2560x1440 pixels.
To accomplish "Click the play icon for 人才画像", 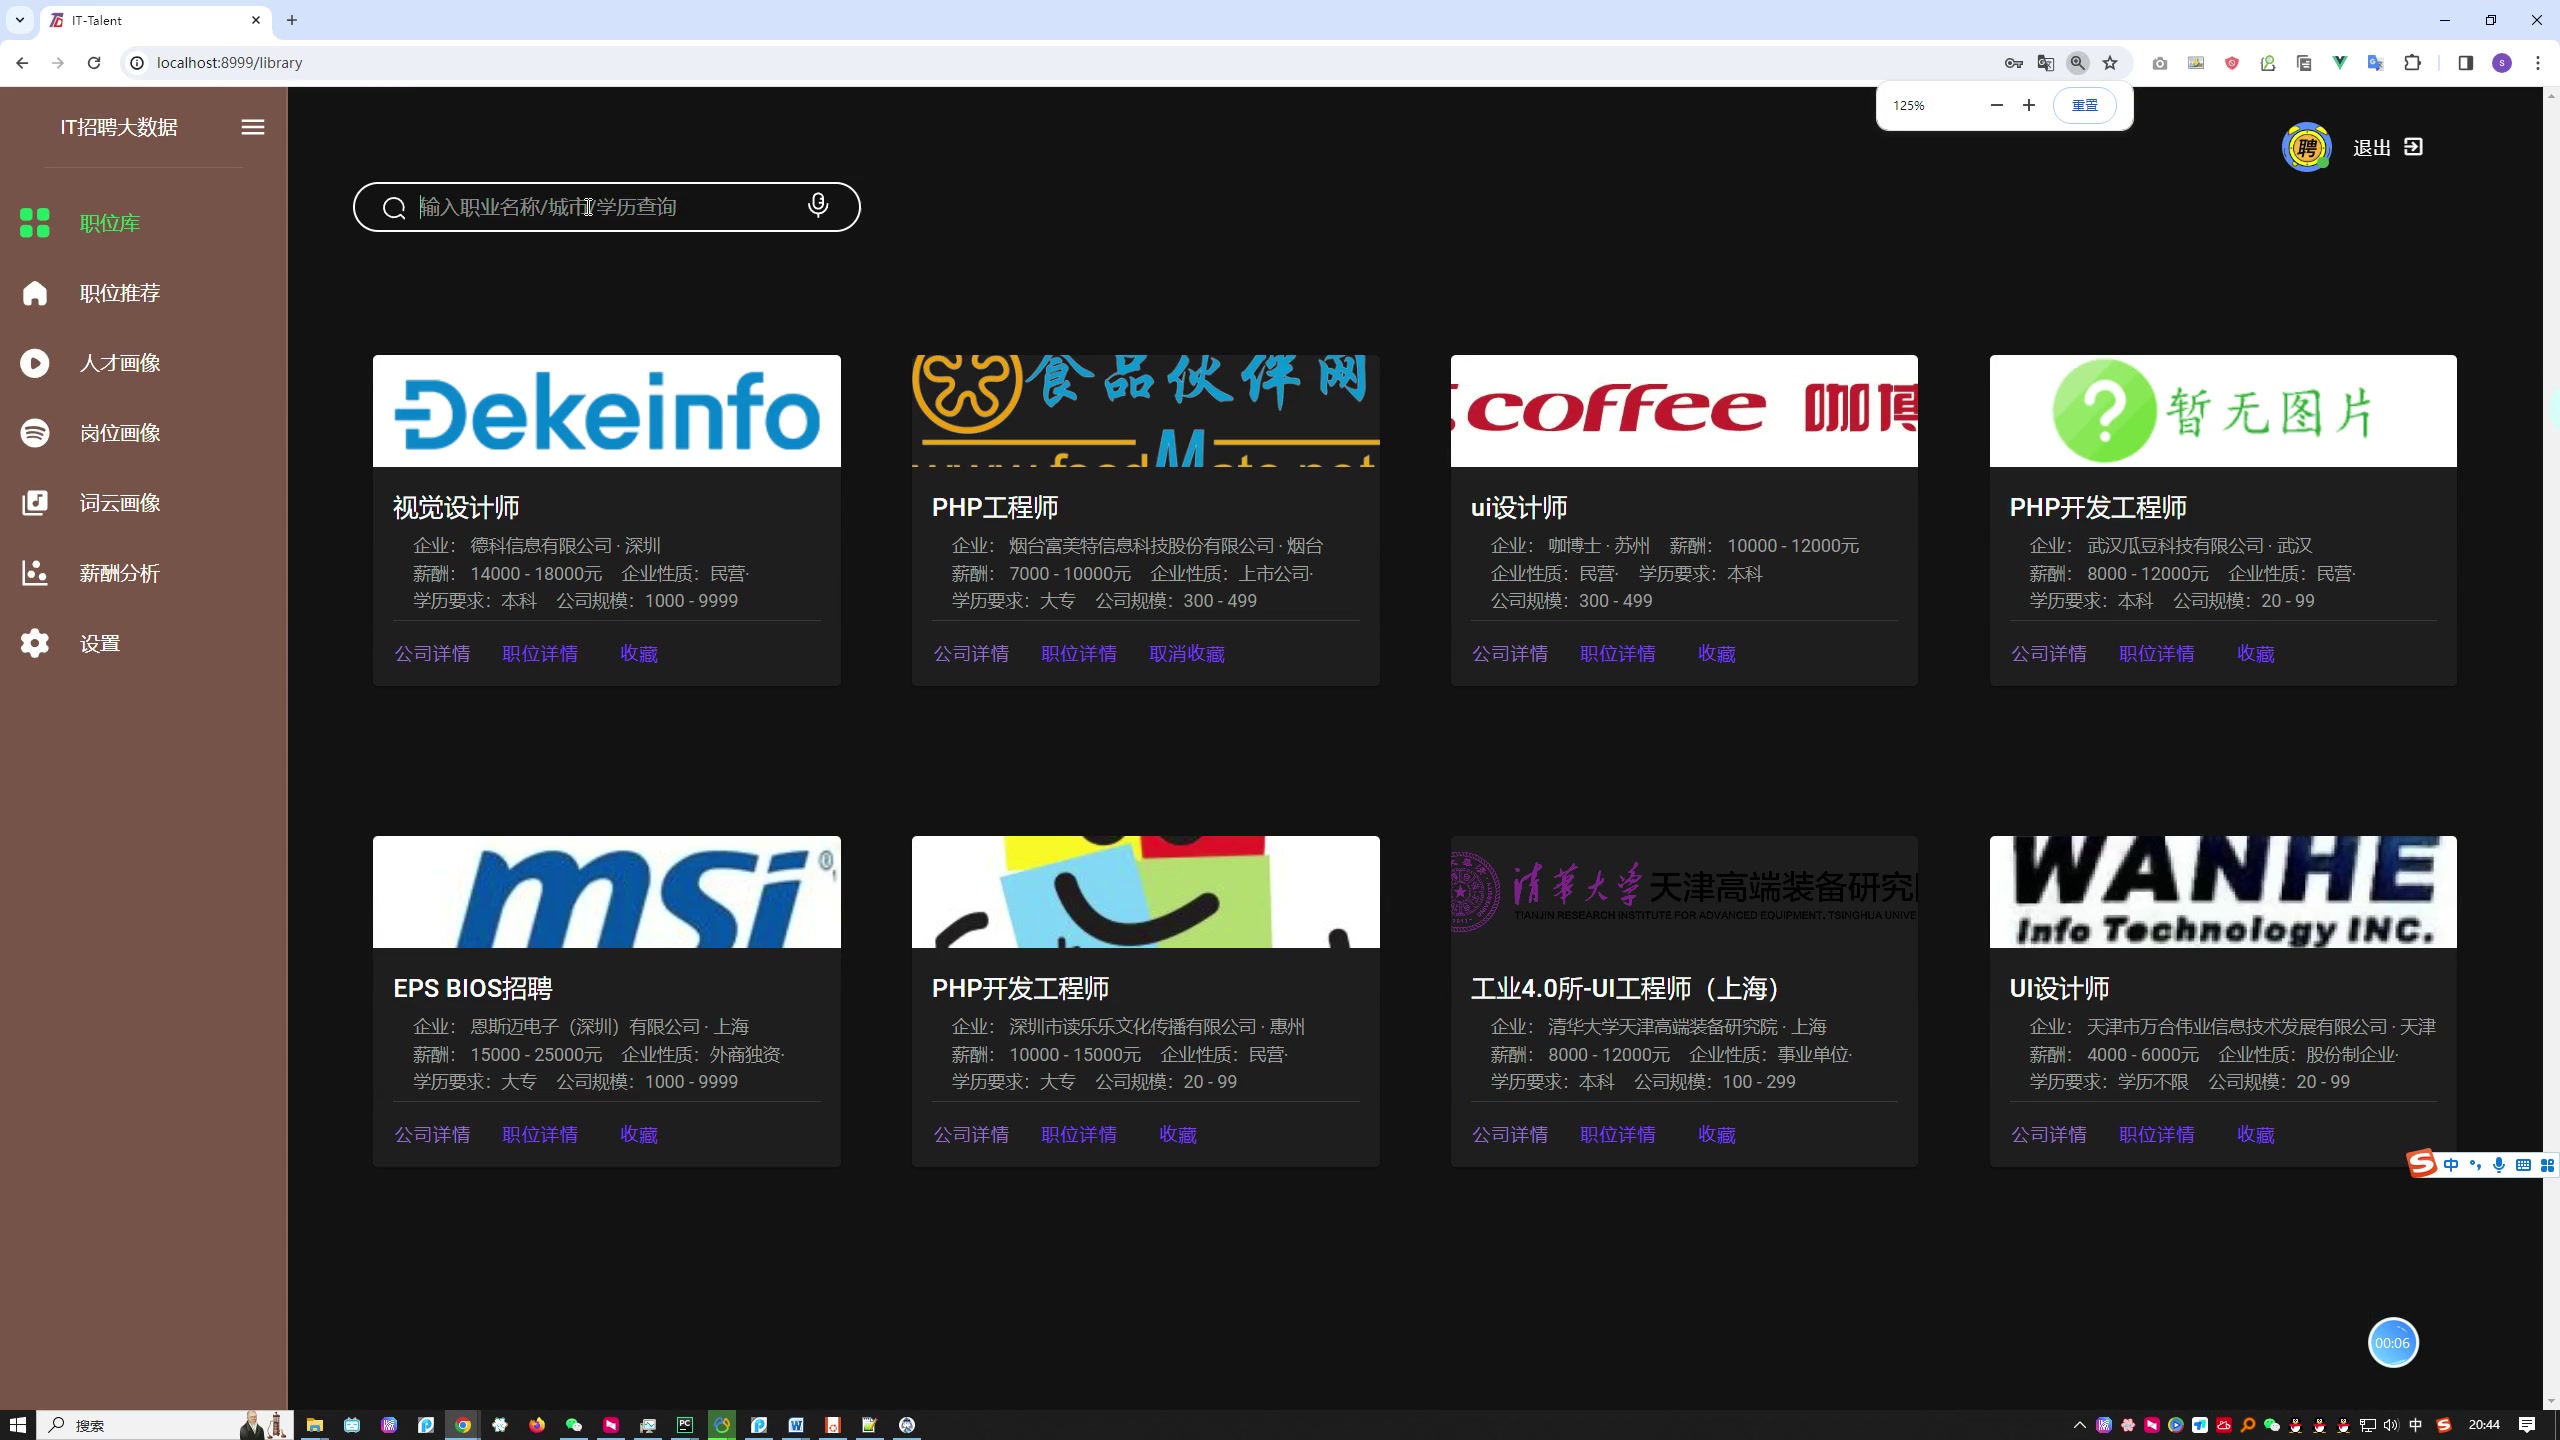I will coord(35,363).
